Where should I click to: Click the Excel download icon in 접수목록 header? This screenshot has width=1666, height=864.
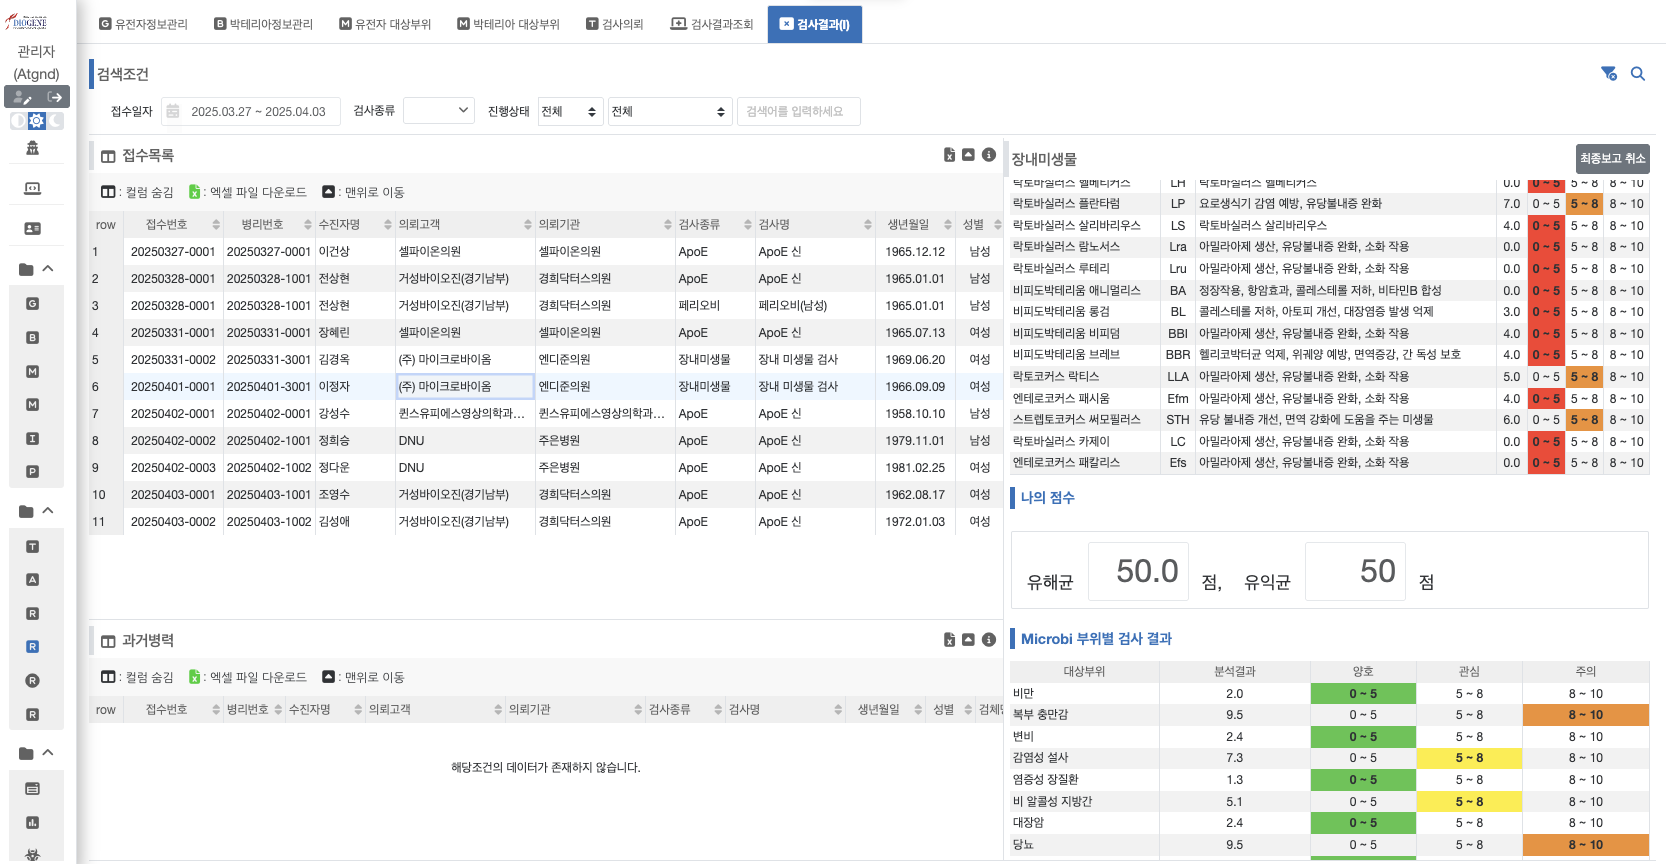click(x=949, y=155)
